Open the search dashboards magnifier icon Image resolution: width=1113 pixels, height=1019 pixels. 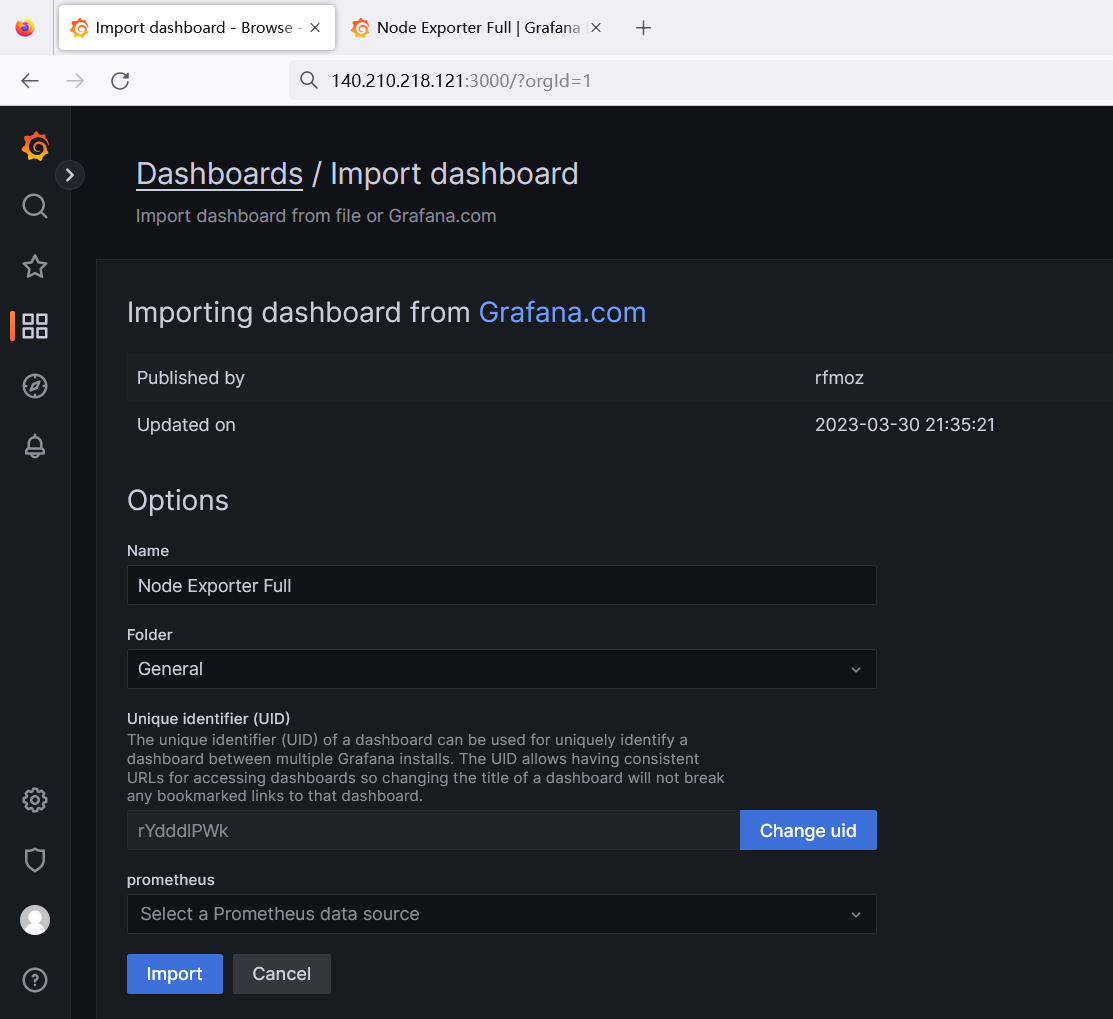click(35, 206)
